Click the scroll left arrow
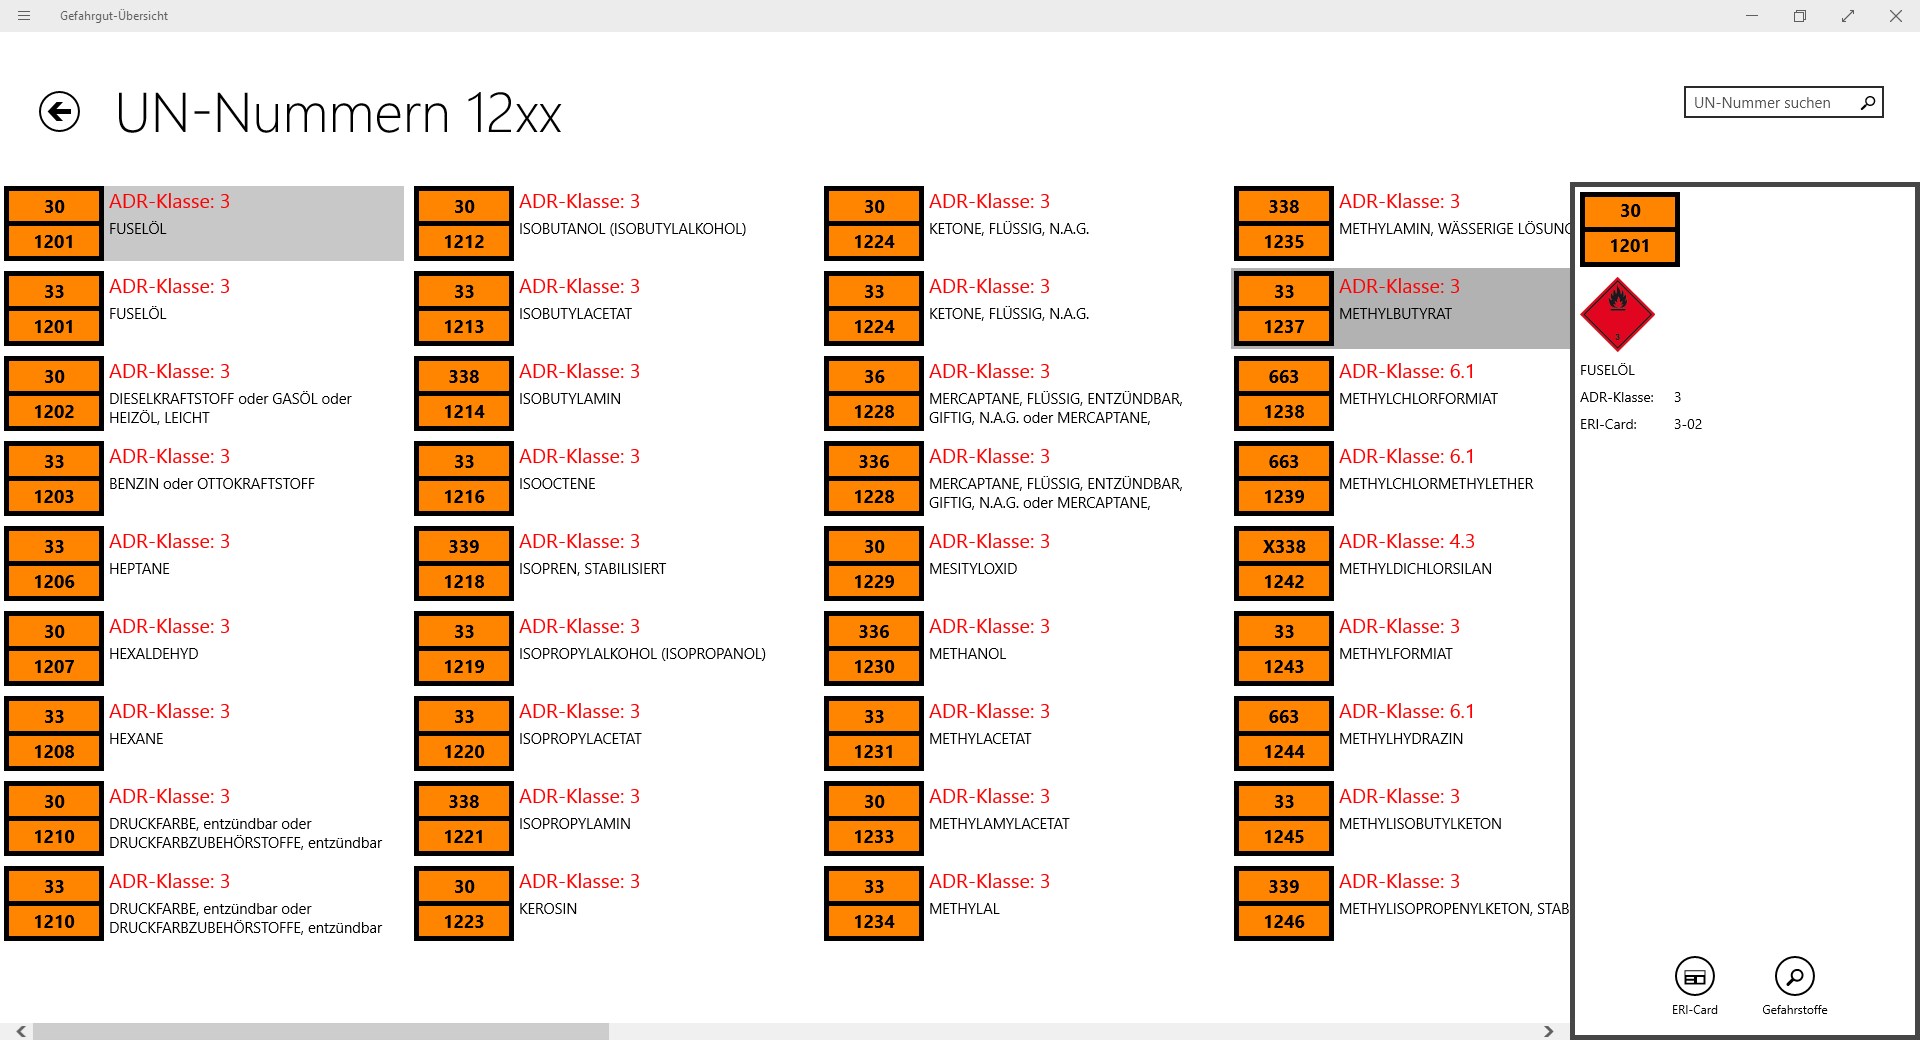The height and width of the screenshot is (1040, 1920). pos(20,1031)
